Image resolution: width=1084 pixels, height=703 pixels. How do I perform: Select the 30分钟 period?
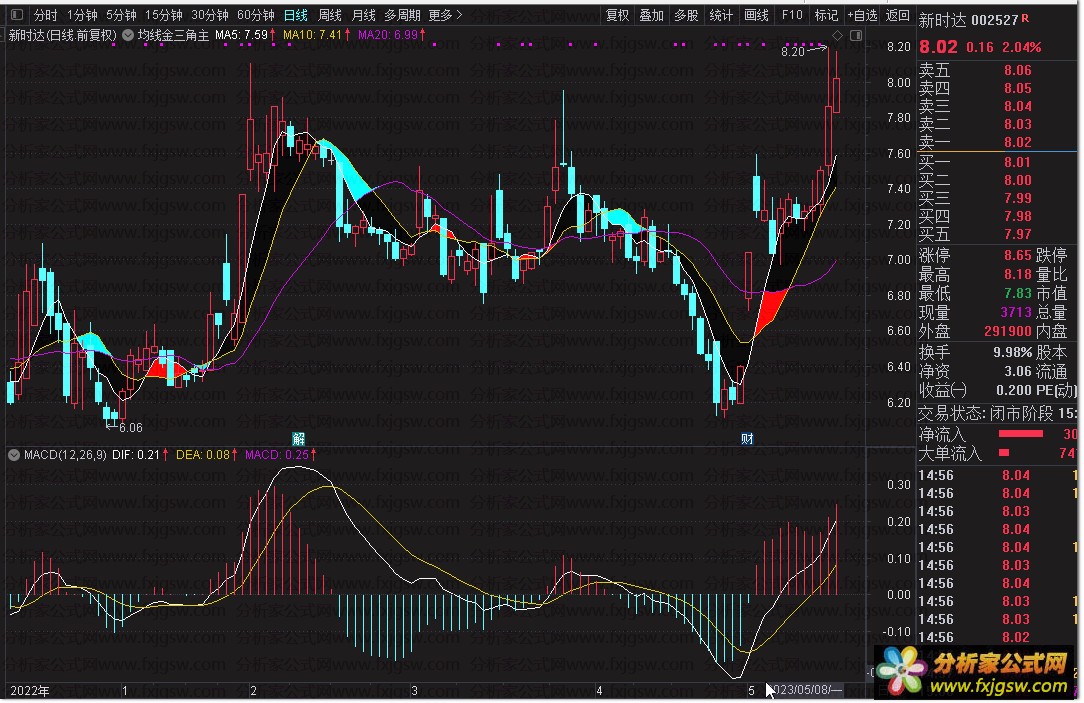[209, 15]
